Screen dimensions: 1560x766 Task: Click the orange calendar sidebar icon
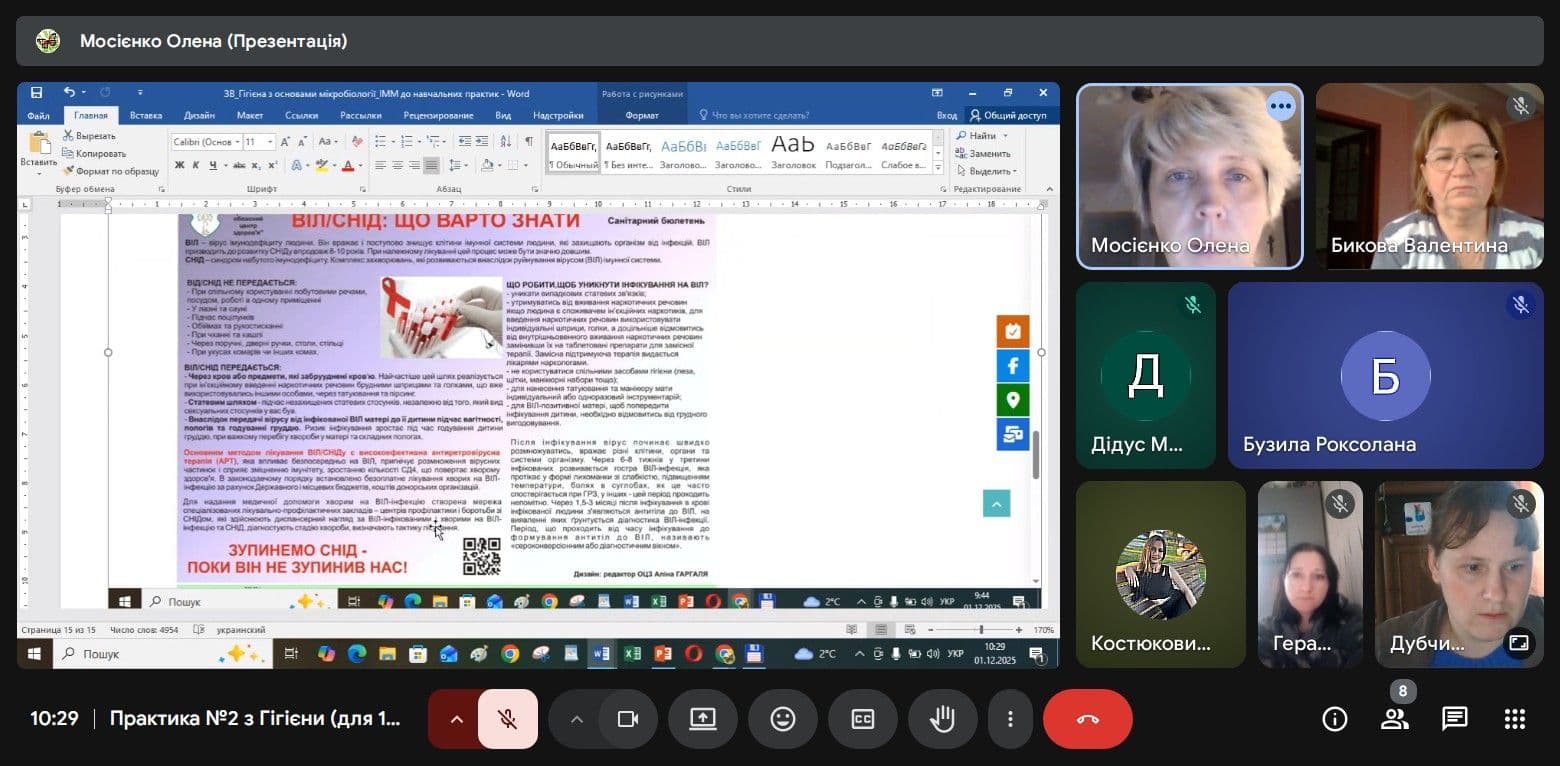(x=1012, y=331)
